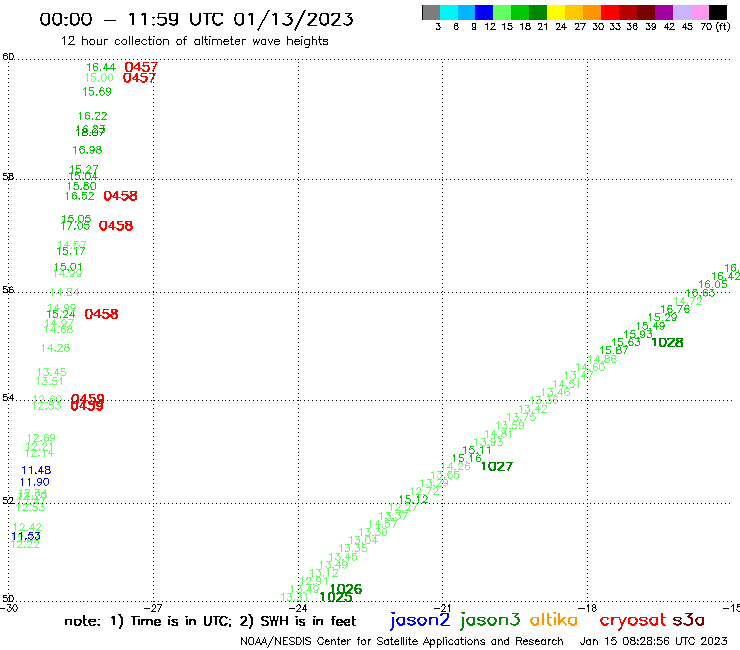Click the wave height value 14.26
The image size is (740, 650).
[455, 466]
